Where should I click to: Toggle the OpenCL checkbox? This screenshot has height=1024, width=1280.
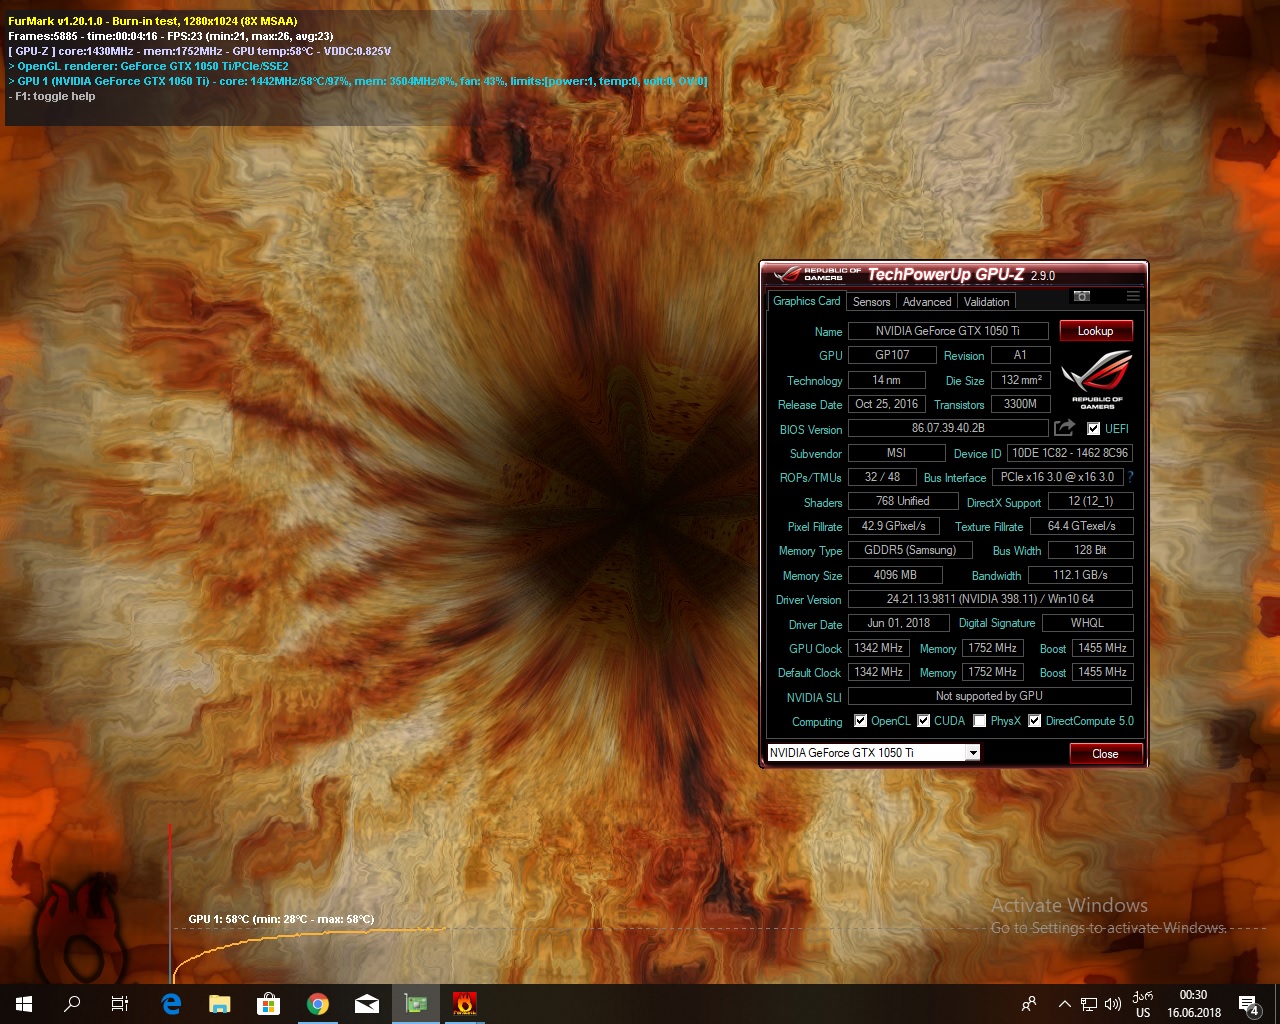pyautogui.click(x=860, y=721)
